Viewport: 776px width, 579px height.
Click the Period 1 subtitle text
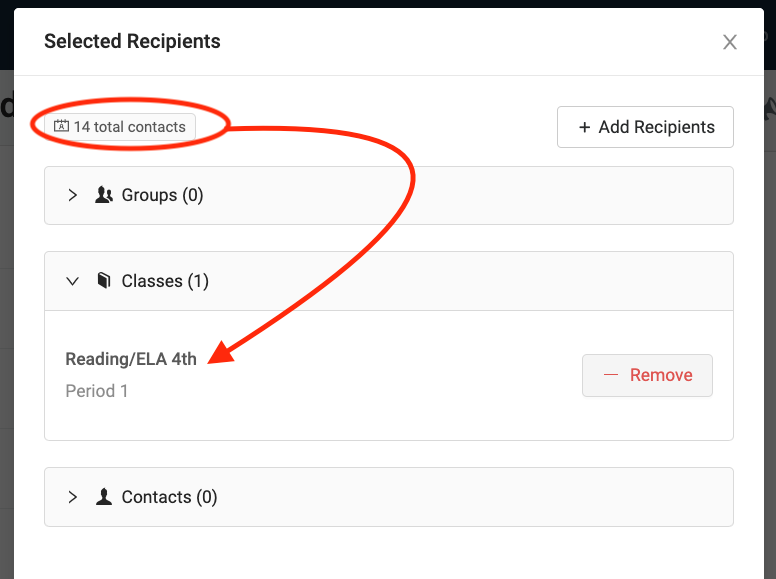[x=97, y=391]
